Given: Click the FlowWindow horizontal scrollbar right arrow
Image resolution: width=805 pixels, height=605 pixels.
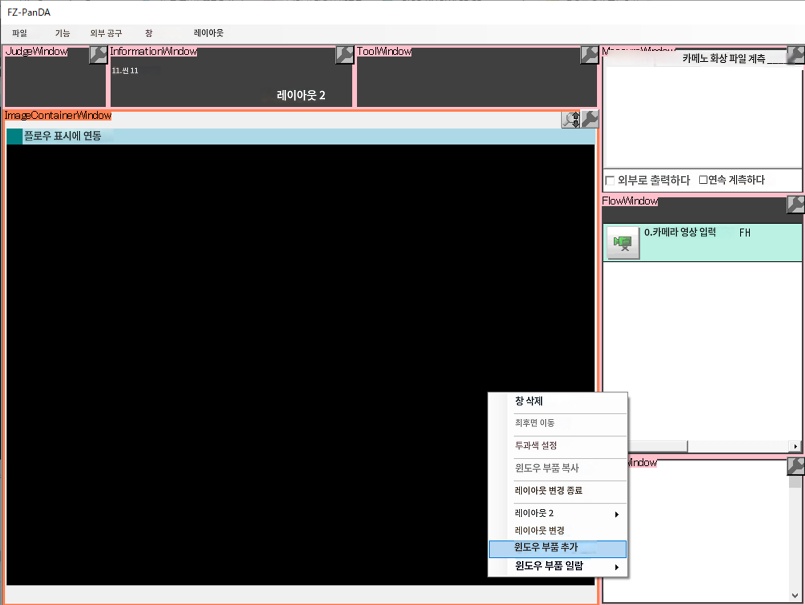Looking at the screenshot, I should coord(796,446).
